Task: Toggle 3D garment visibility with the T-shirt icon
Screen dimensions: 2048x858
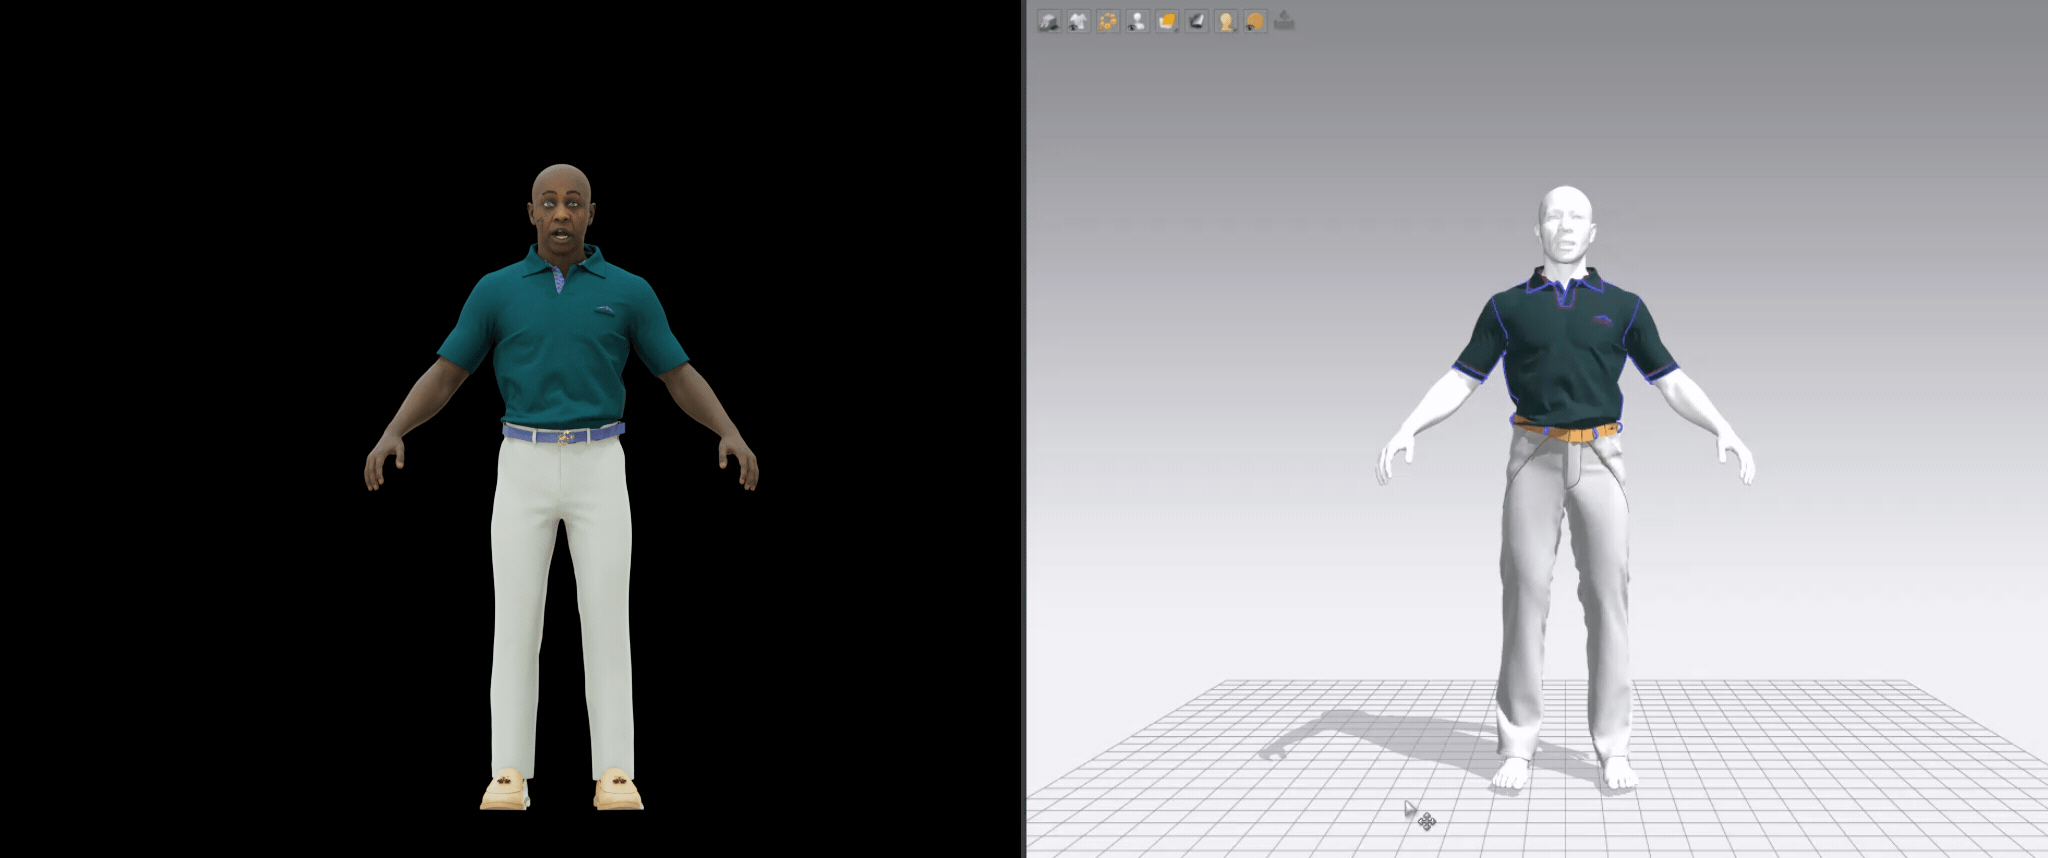Action: coord(1078,21)
